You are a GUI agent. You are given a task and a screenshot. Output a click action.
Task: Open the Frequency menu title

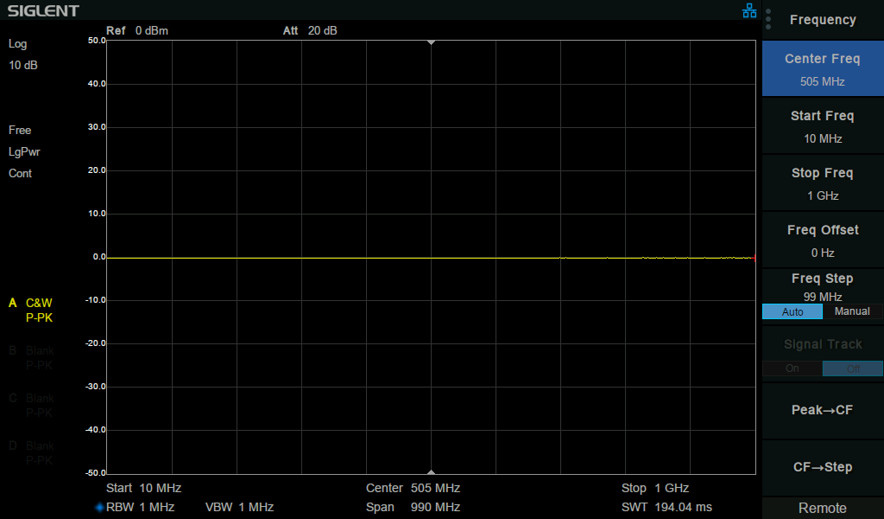(x=823, y=20)
